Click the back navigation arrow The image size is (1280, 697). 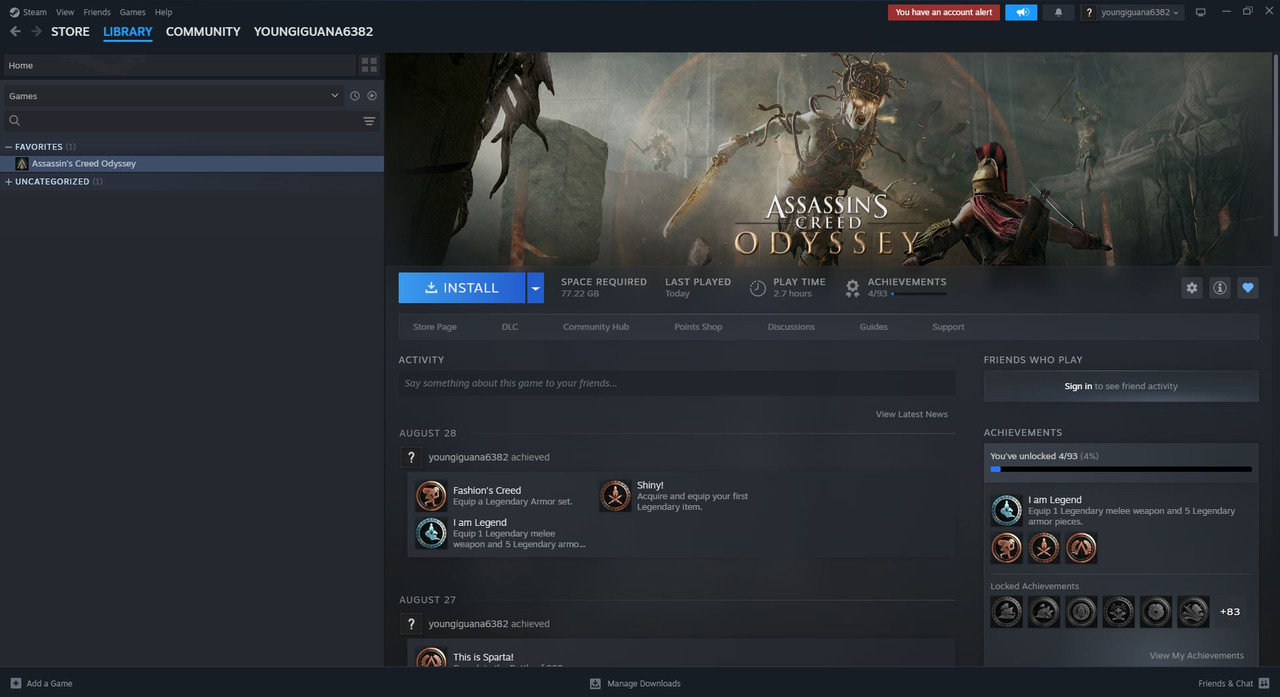click(14, 31)
